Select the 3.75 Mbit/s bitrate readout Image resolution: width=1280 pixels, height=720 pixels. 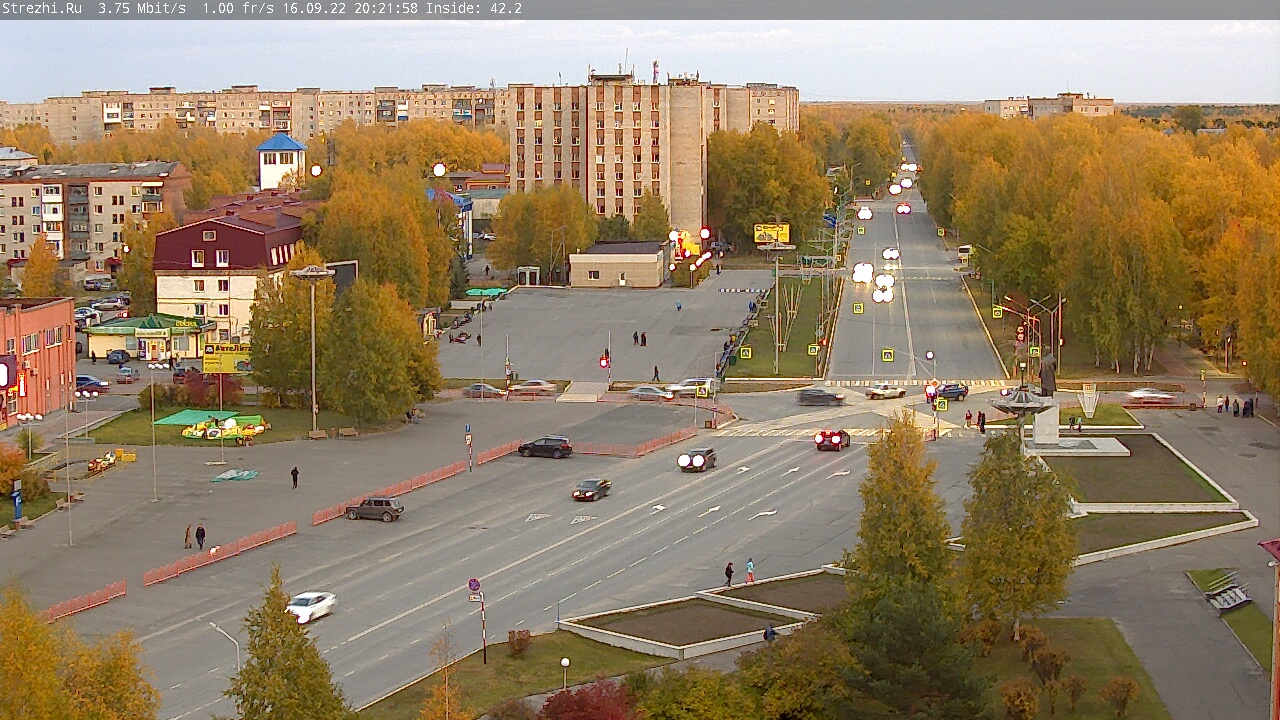[142, 8]
